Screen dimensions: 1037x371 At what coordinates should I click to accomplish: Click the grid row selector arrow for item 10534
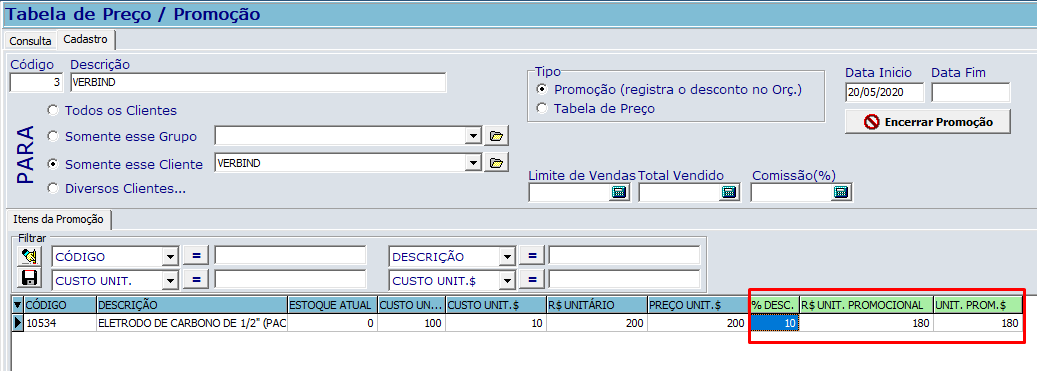tap(18, 323)
